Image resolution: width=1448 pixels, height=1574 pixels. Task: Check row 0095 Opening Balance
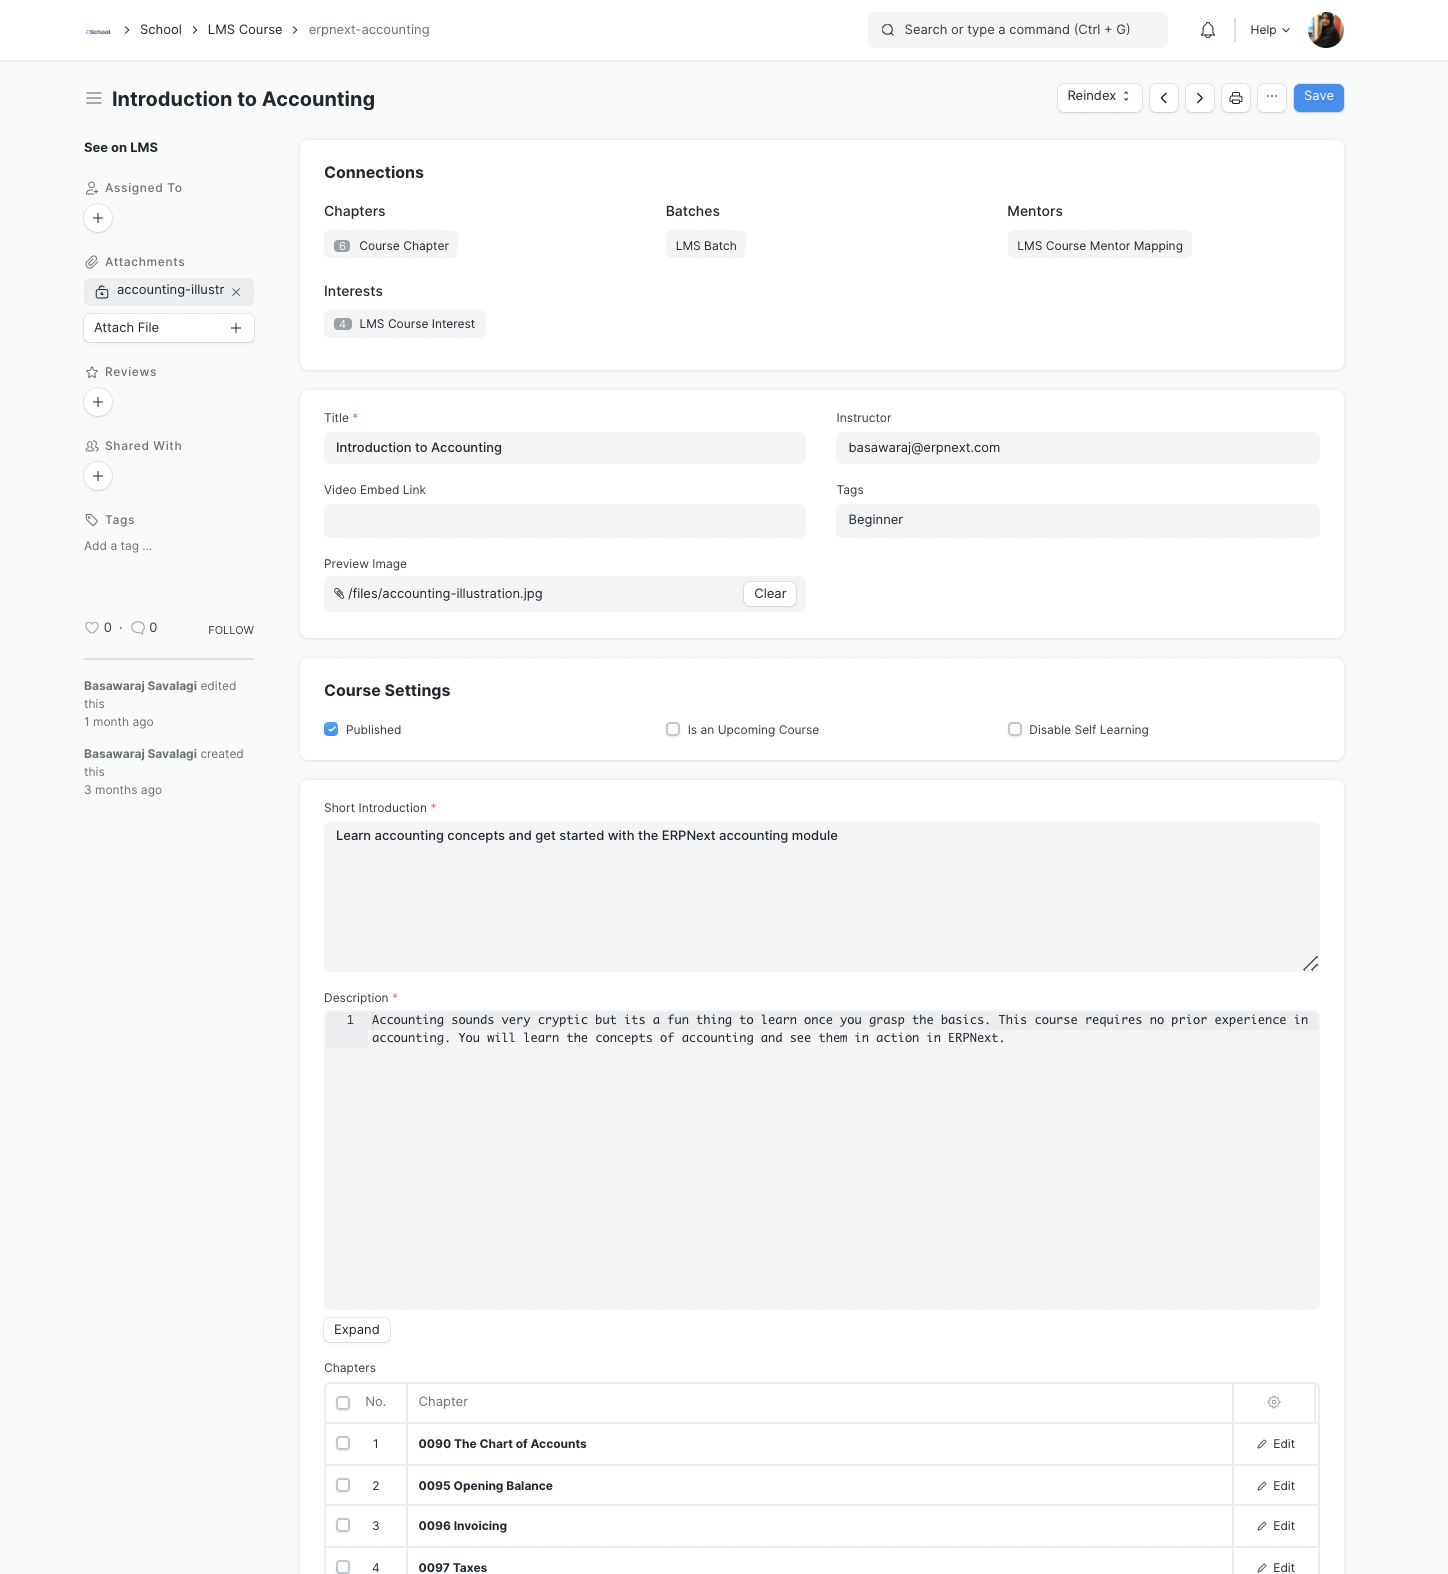[343, 1485]
